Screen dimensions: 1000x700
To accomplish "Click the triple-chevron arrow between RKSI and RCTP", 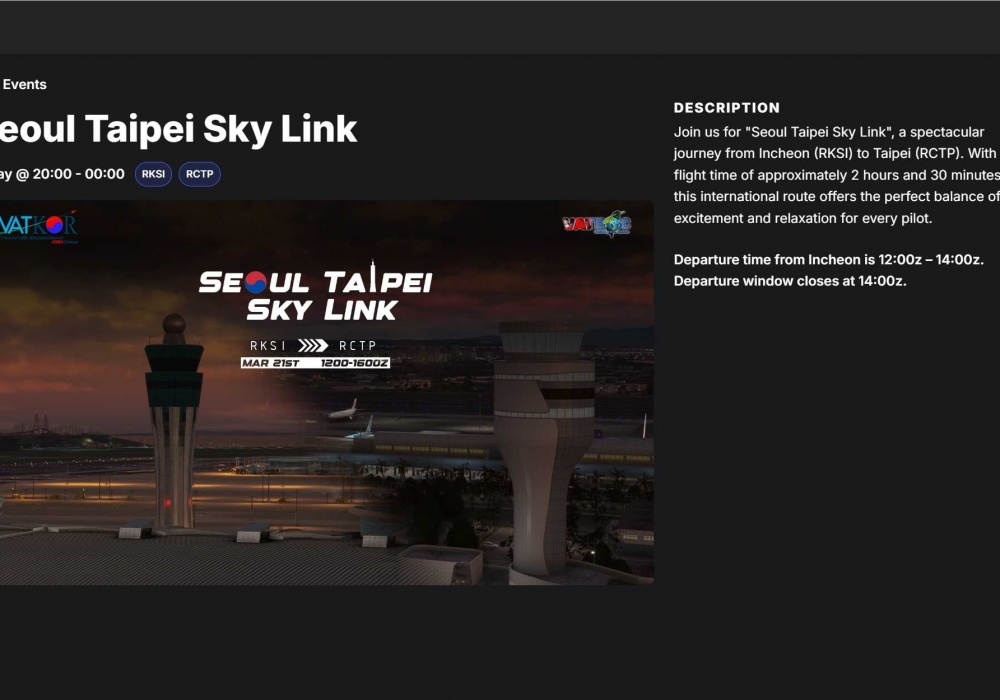I will pyautogui.click(x=313, y=345).
